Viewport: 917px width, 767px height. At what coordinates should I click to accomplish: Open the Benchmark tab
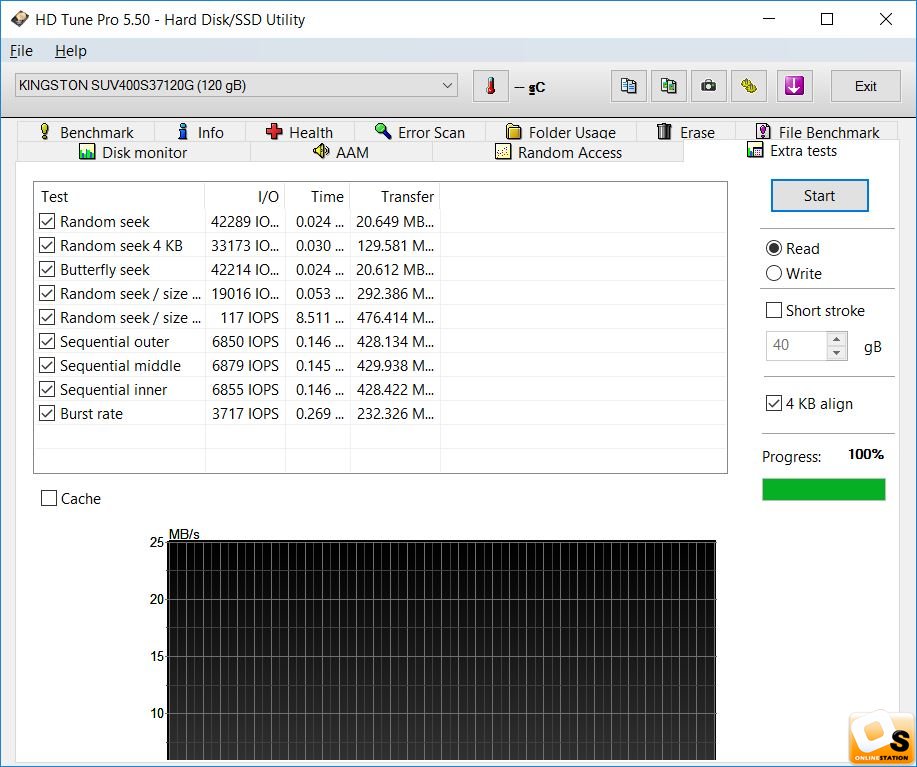coord(86,132)
